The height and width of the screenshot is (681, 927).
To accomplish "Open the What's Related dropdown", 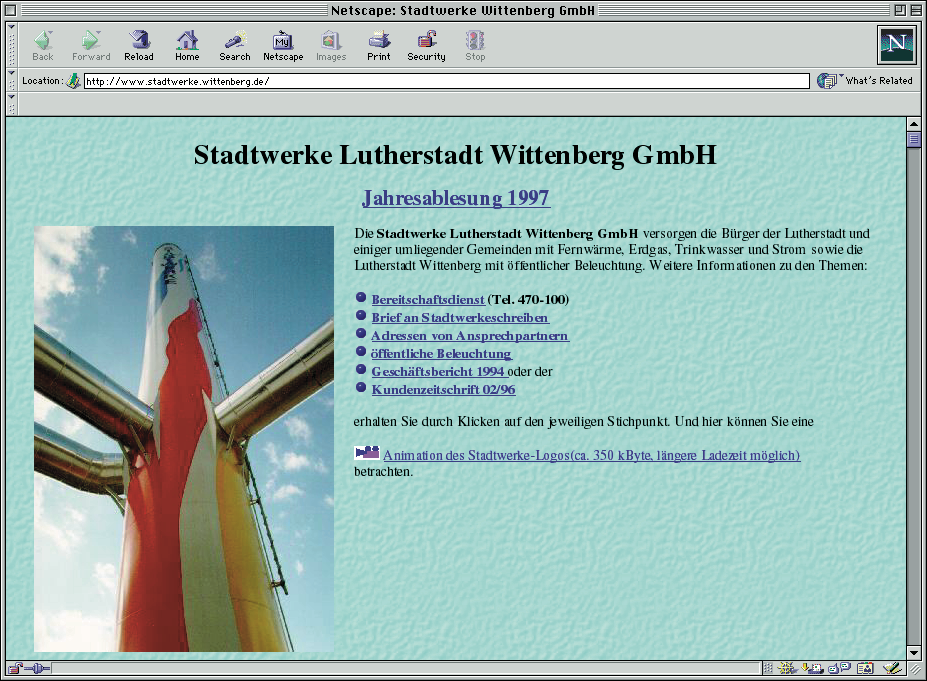I will (x=865, y=81).
